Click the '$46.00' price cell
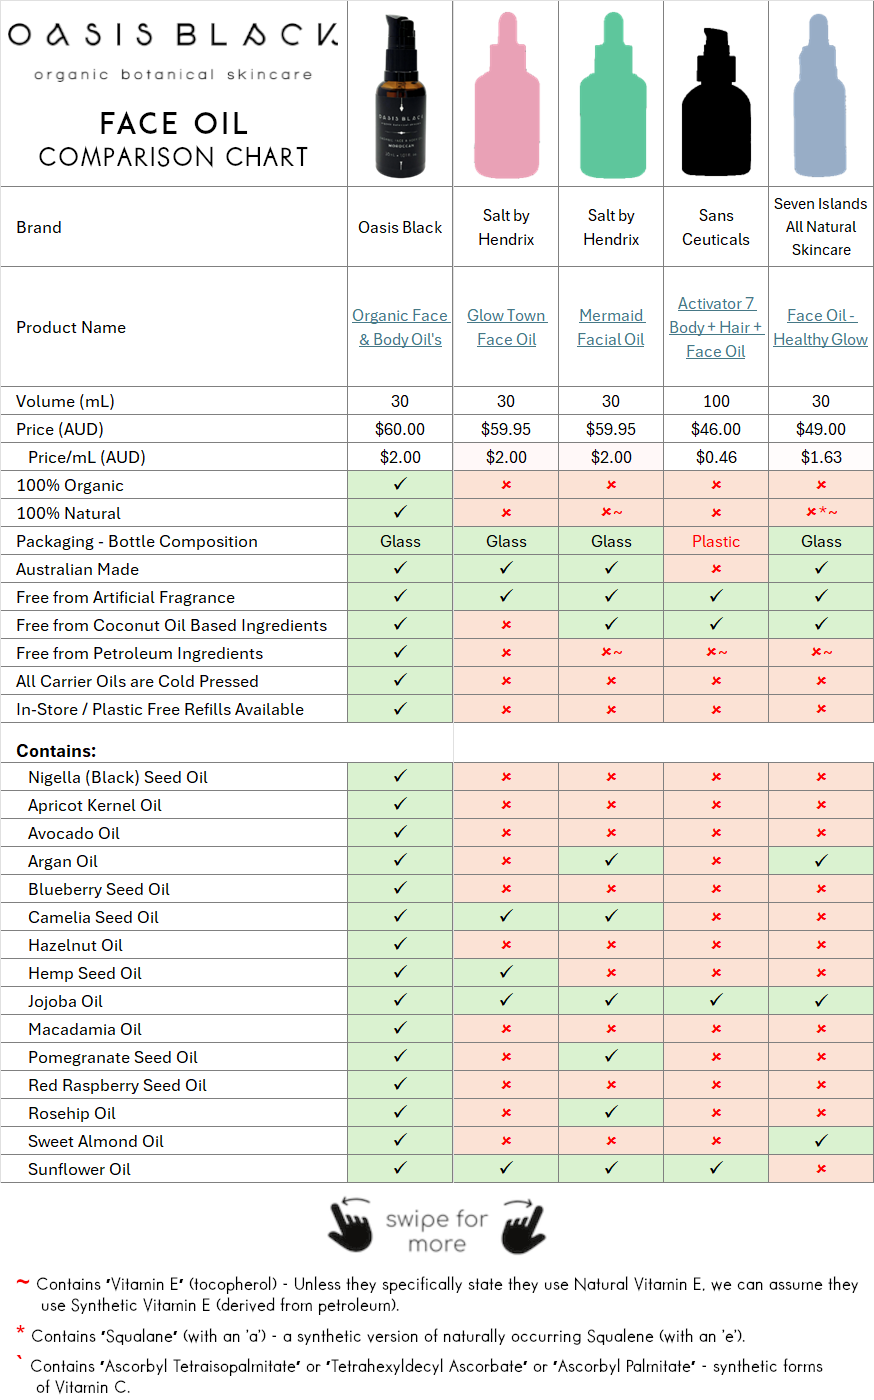Image resolution: width=874 pixels, height=1400 pixels. [716, 429]
